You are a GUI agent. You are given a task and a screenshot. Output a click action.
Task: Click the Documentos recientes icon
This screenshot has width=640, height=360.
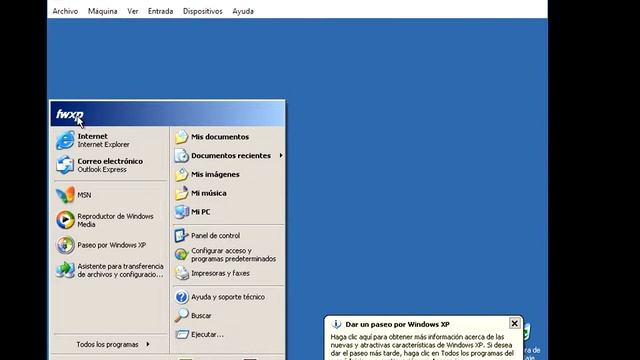[x=182, y=156]
